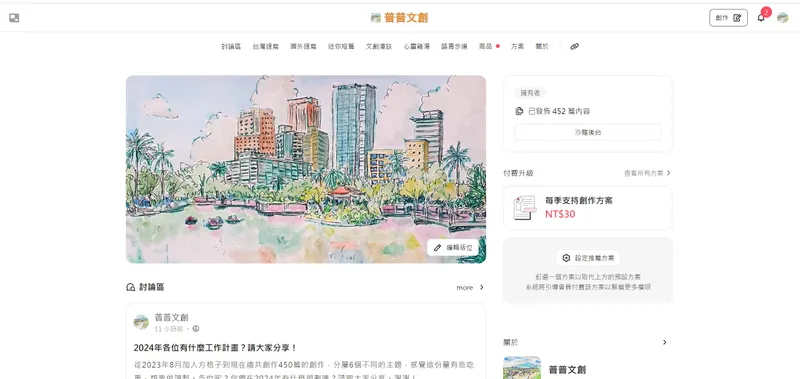The width and height of the screenshot is (800, 379).
Task: Click the 設定推薦方案 button
Action: [588, 258]
